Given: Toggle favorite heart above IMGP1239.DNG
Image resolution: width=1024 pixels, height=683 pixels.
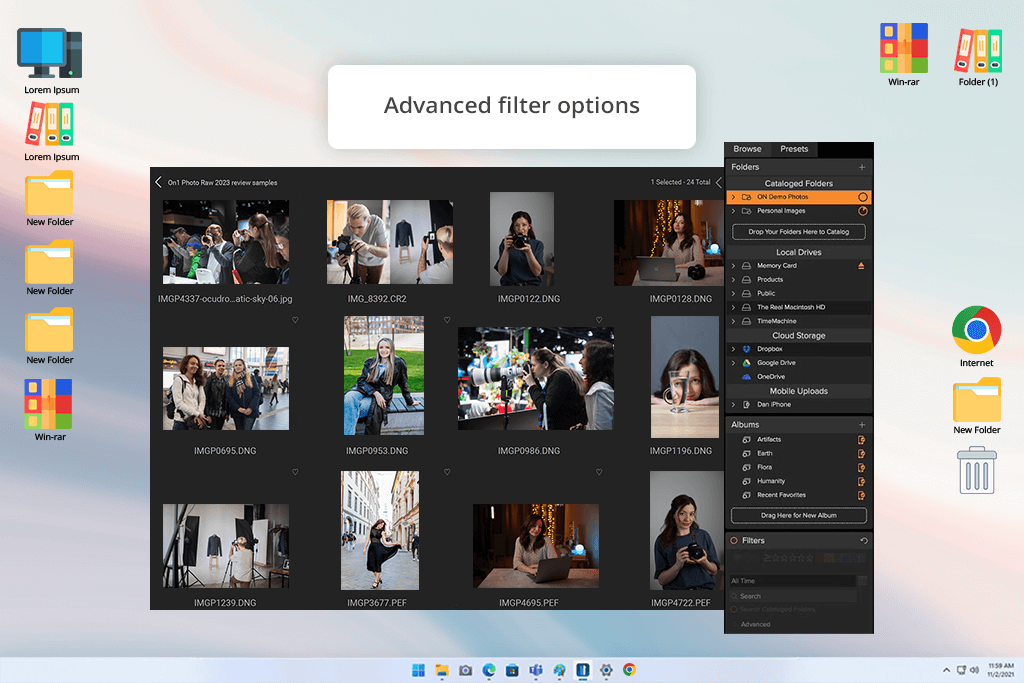Looking at the screenshot, I should tap(295, 472).
